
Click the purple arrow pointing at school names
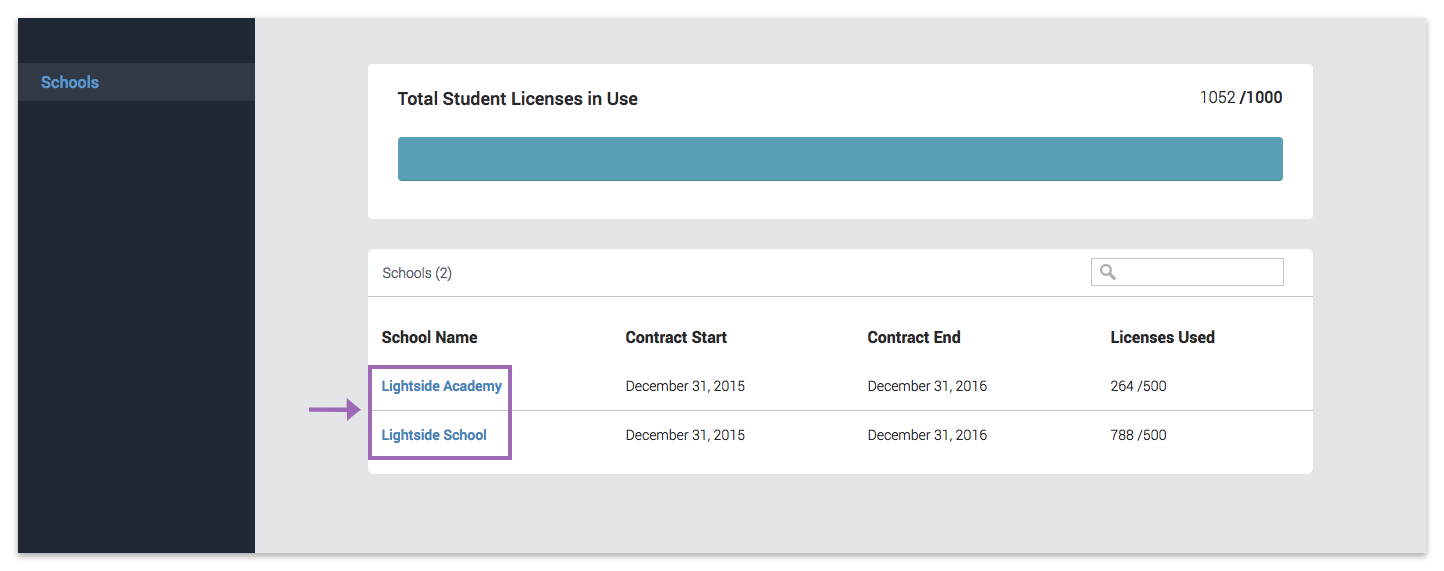pos(335,409)
